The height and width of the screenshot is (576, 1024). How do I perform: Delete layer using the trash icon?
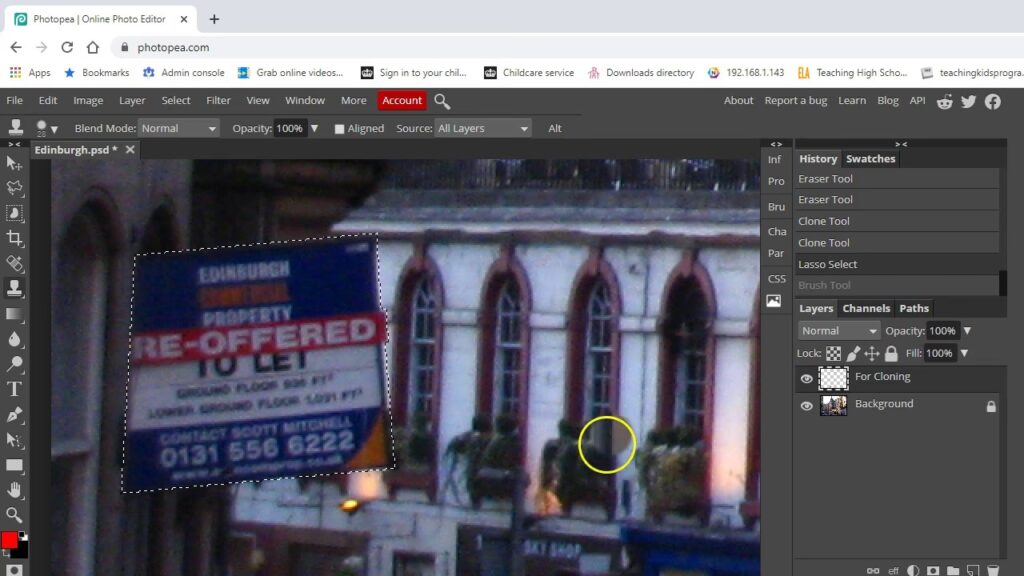tap(993, 570)
